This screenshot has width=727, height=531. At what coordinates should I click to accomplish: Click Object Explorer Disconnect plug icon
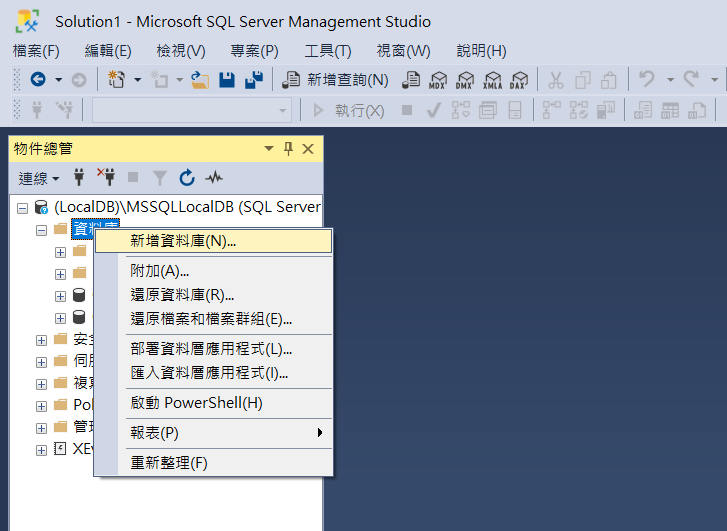pyautogui.click(x=106, y=177)
